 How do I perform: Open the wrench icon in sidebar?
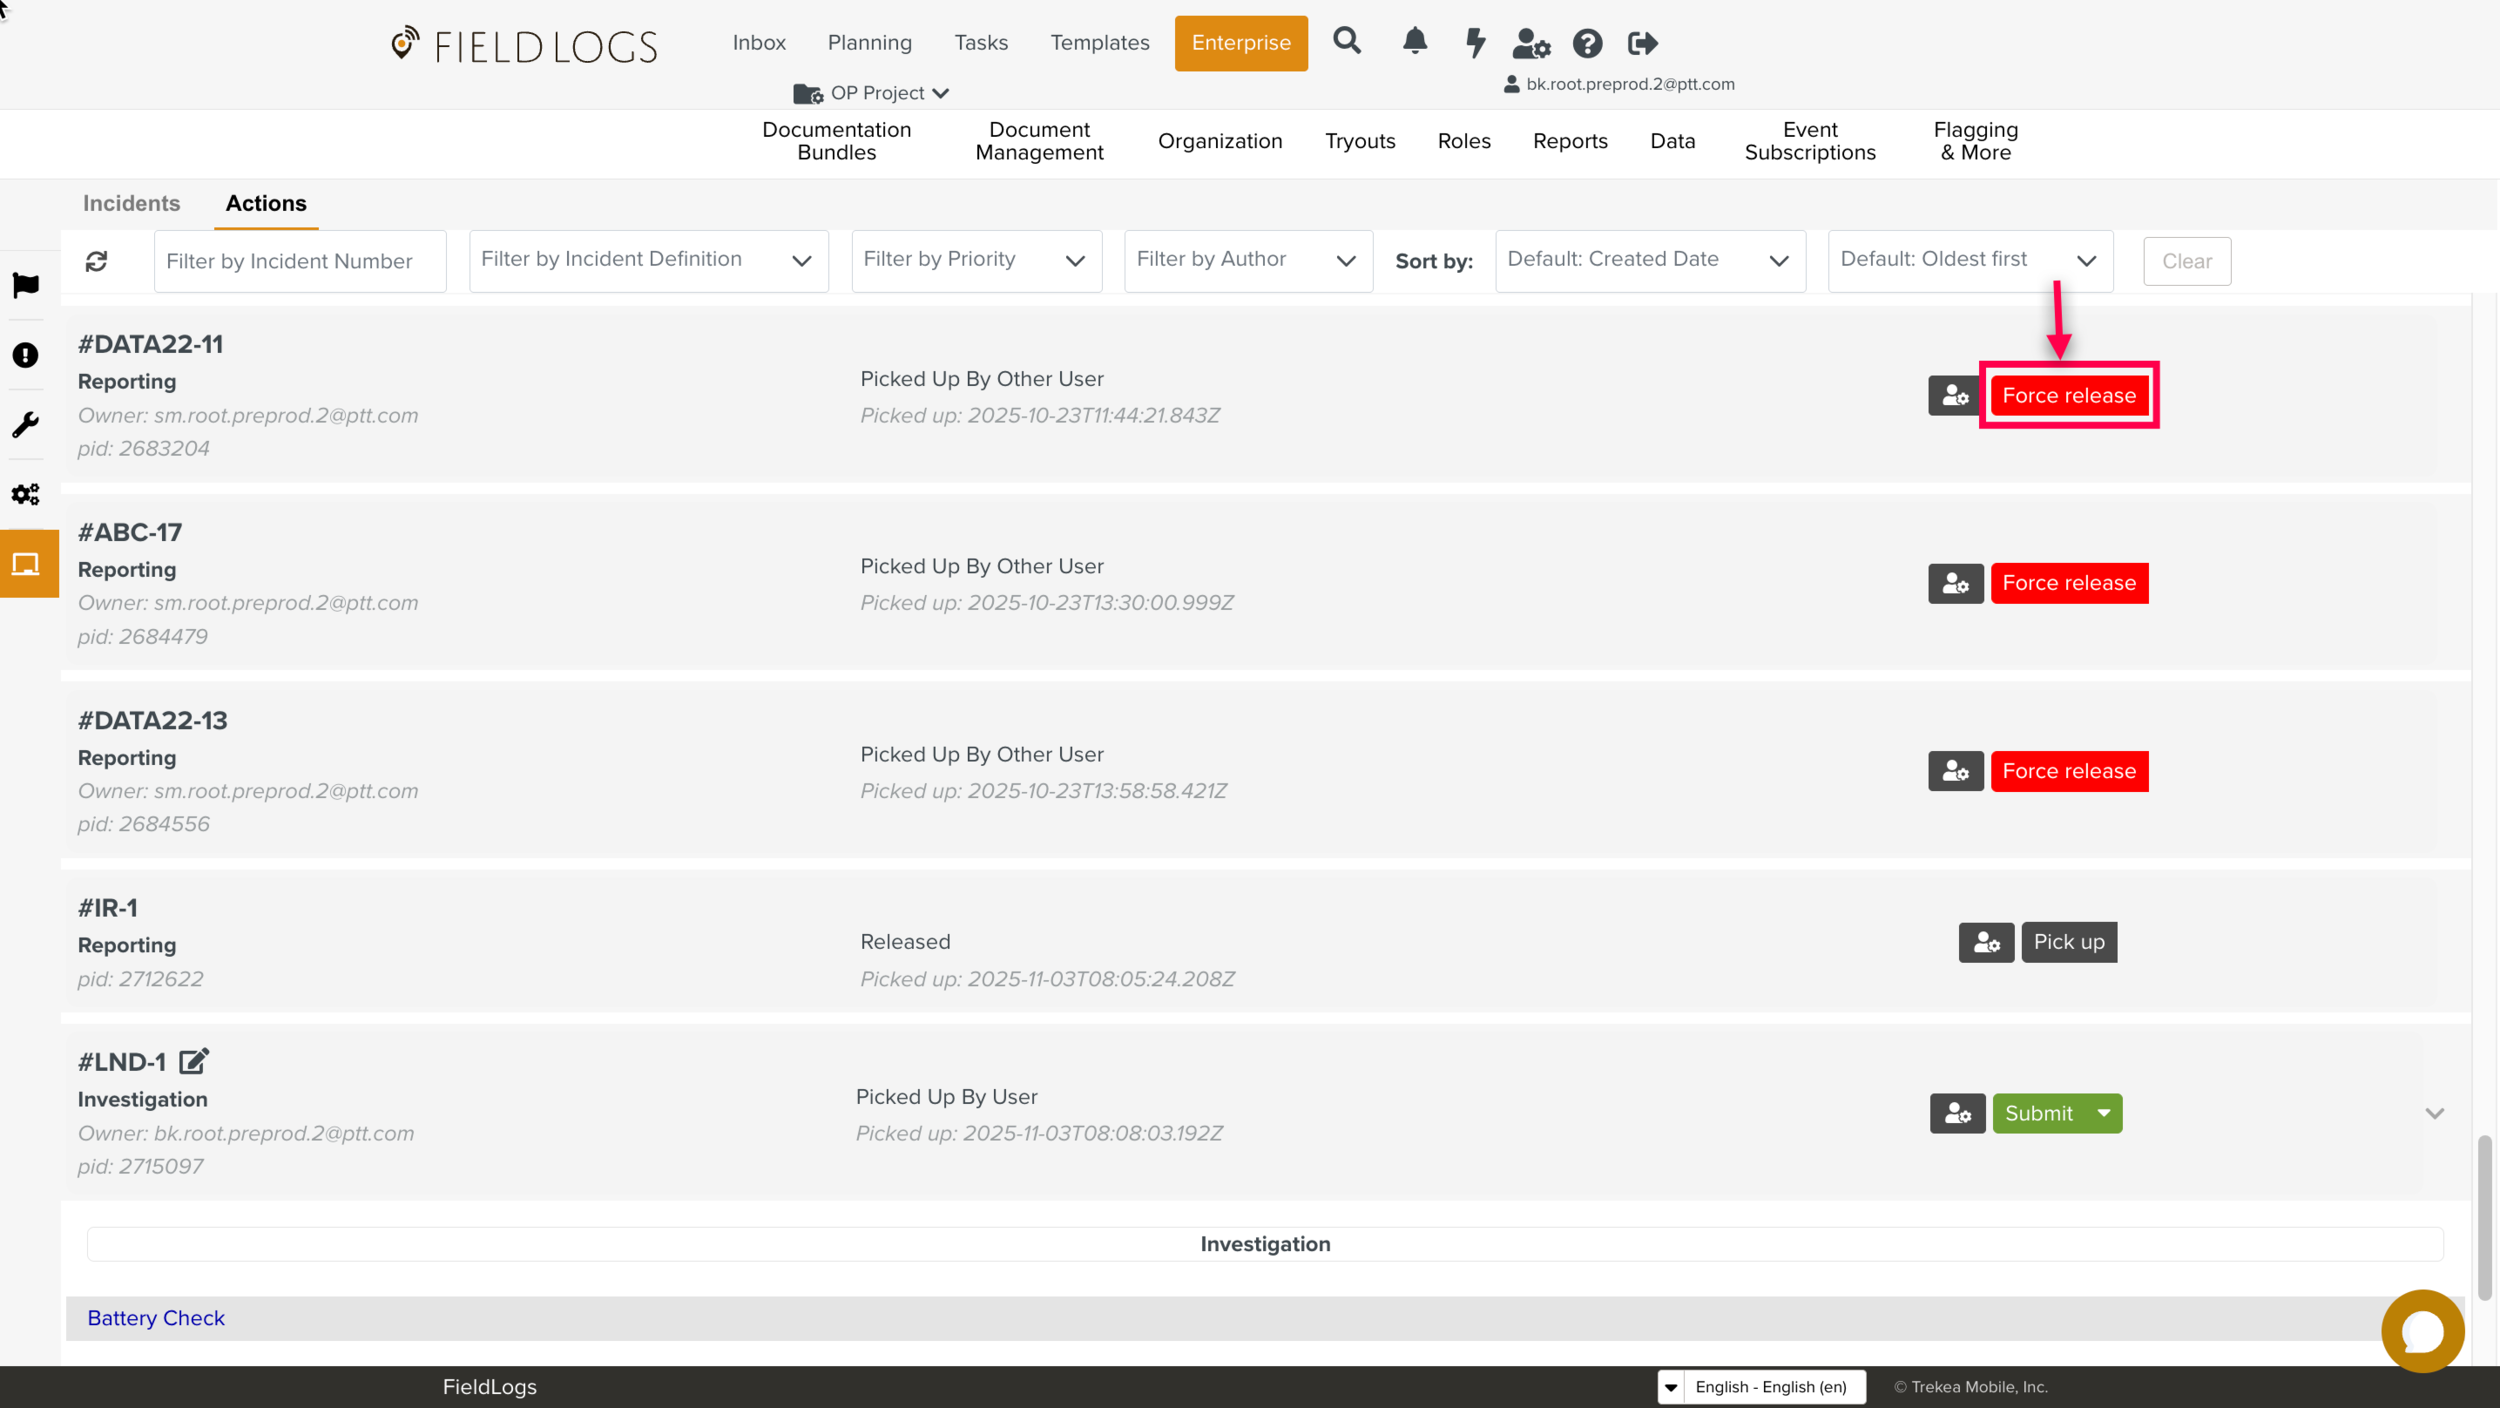click(26, 425)
